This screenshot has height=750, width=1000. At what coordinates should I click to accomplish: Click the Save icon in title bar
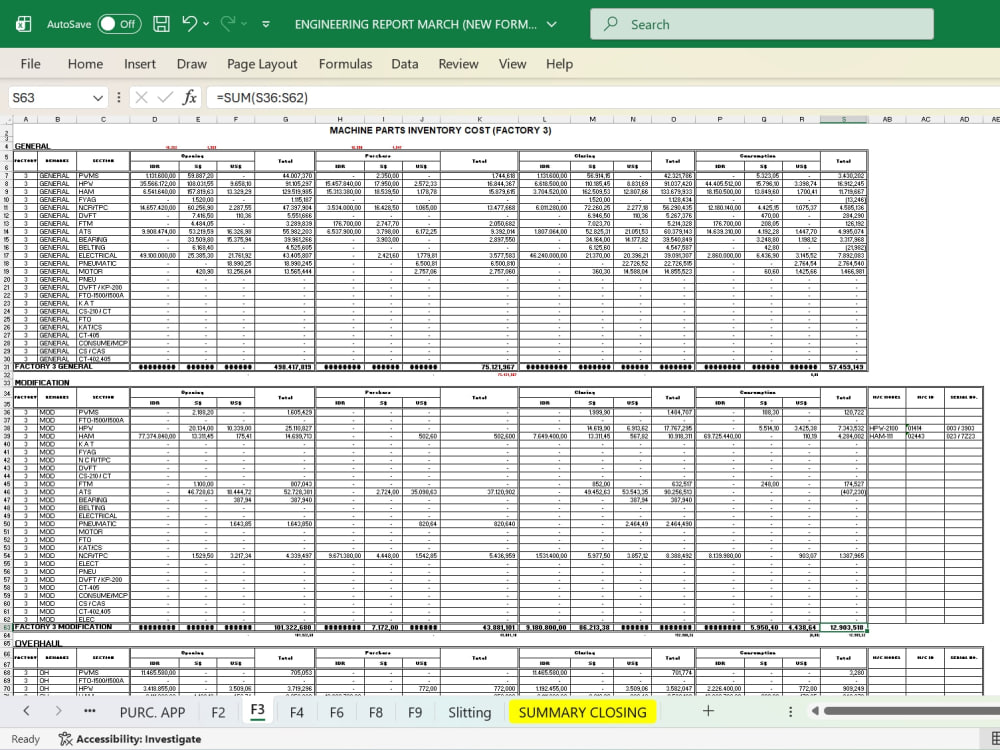(x=161, y=24)
